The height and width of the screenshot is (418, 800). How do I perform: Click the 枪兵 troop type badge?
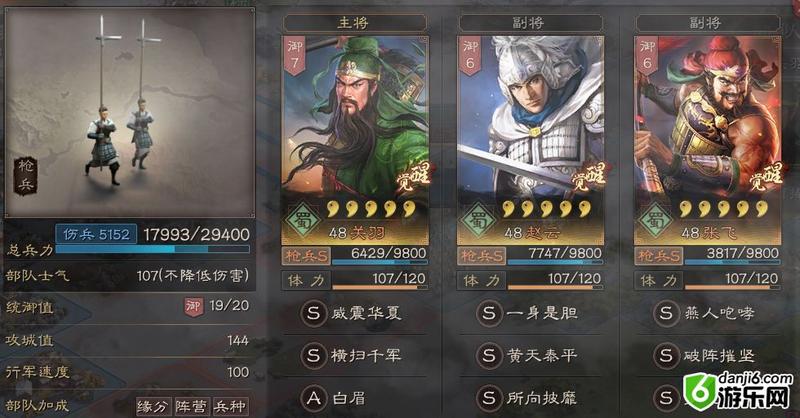pos(25,177)
